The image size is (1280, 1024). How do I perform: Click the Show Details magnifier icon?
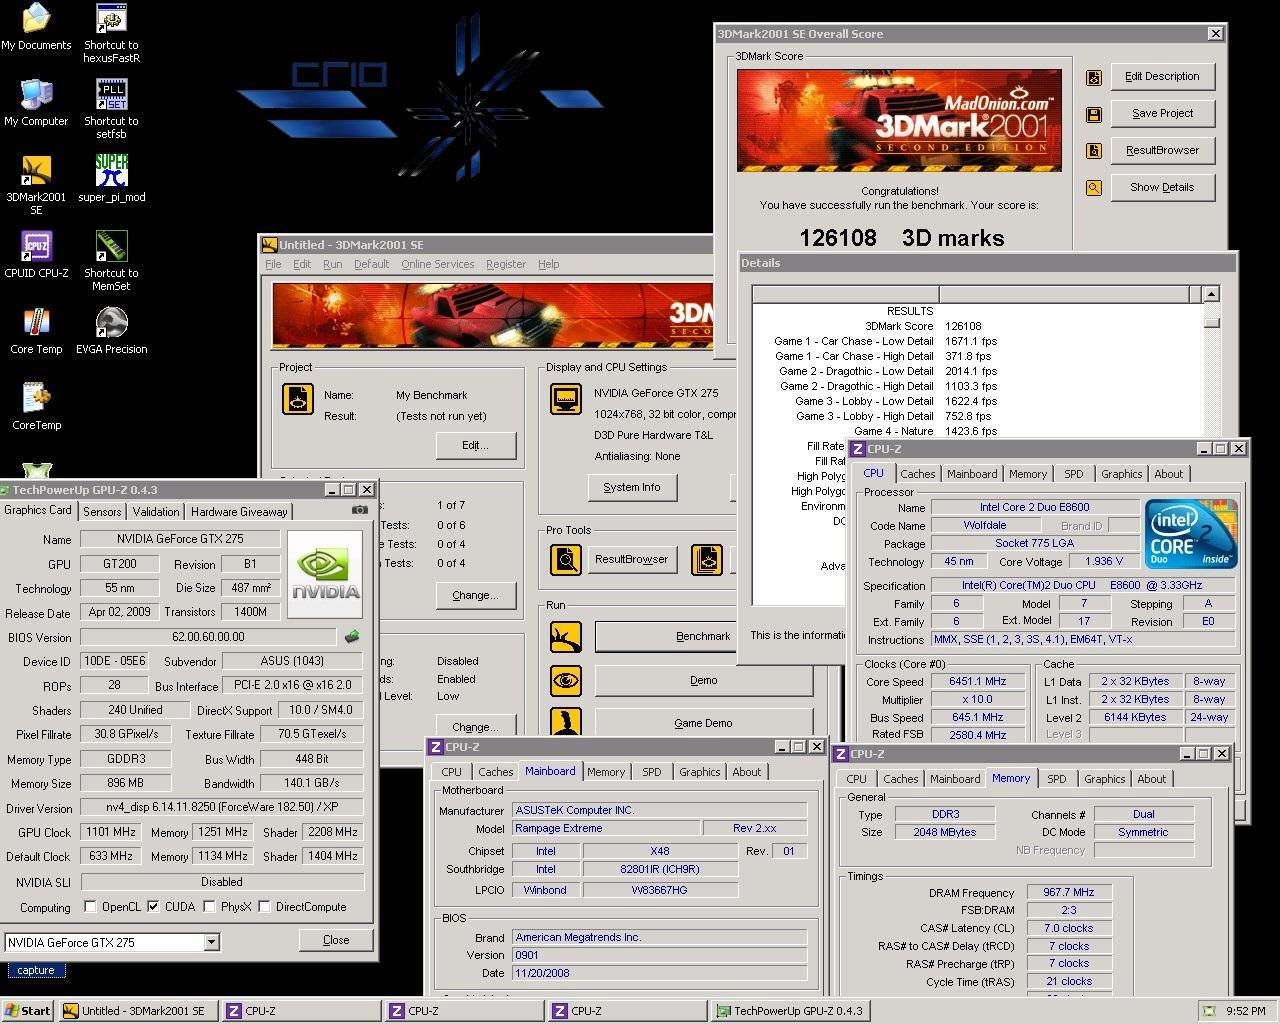pyautogui.click(x=1094, y=188)
